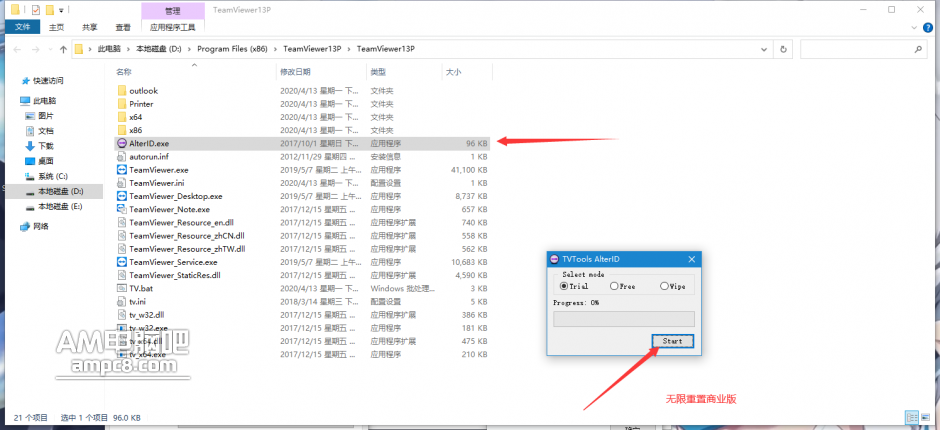
Task: Click the TeamViewer.ini file icon
Action: point(122,183)
